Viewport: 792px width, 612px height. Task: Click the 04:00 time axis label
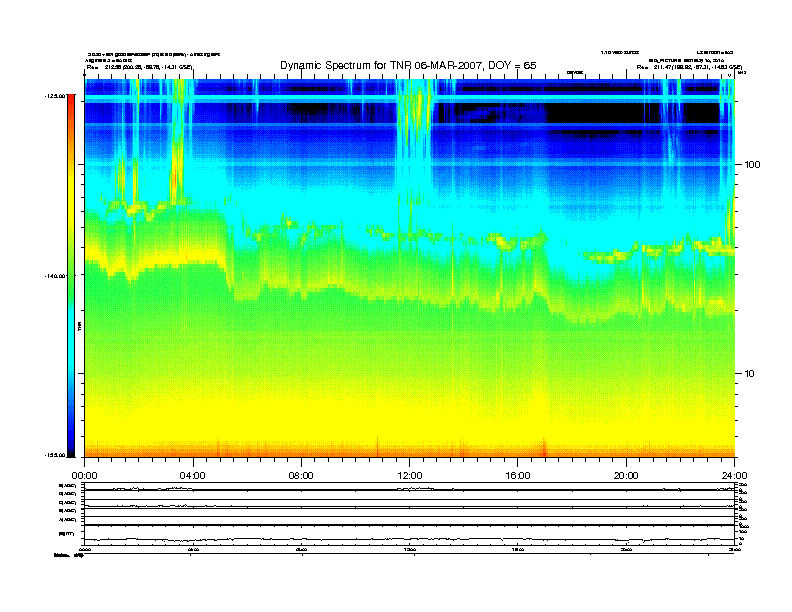pyautogui.click(x=193, y=476)
